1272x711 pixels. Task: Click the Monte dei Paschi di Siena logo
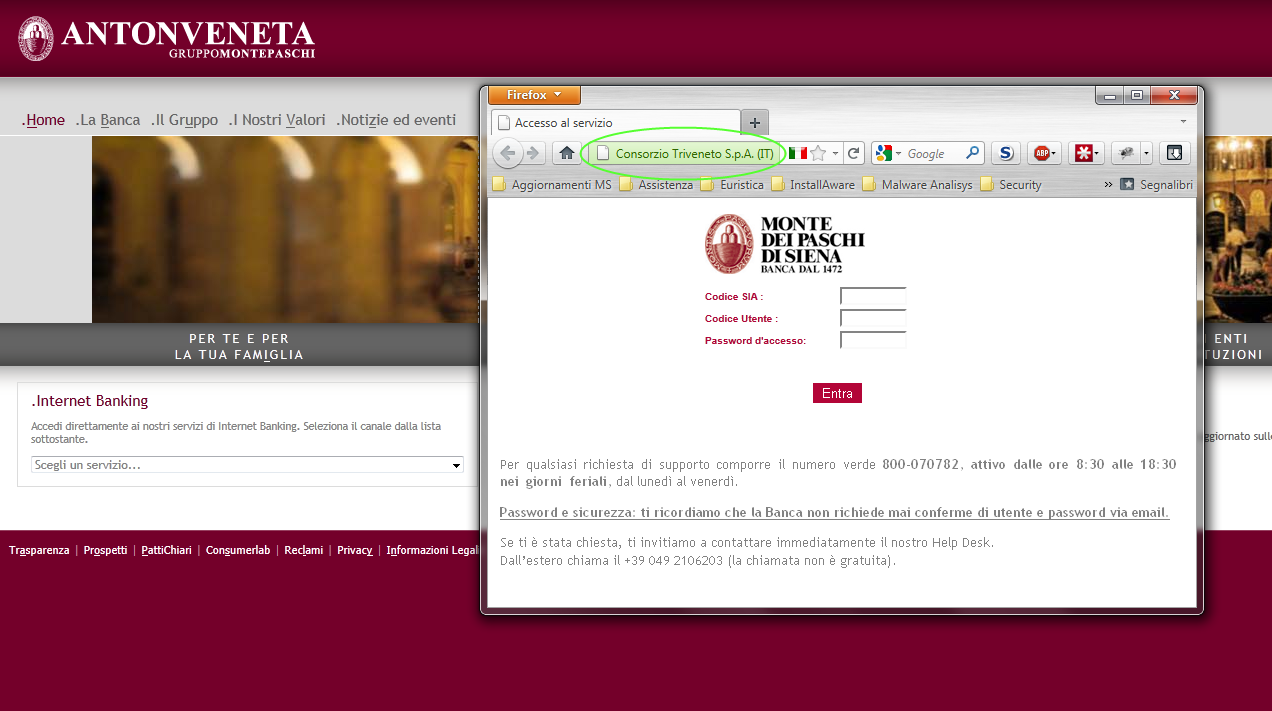pos(785,244)
